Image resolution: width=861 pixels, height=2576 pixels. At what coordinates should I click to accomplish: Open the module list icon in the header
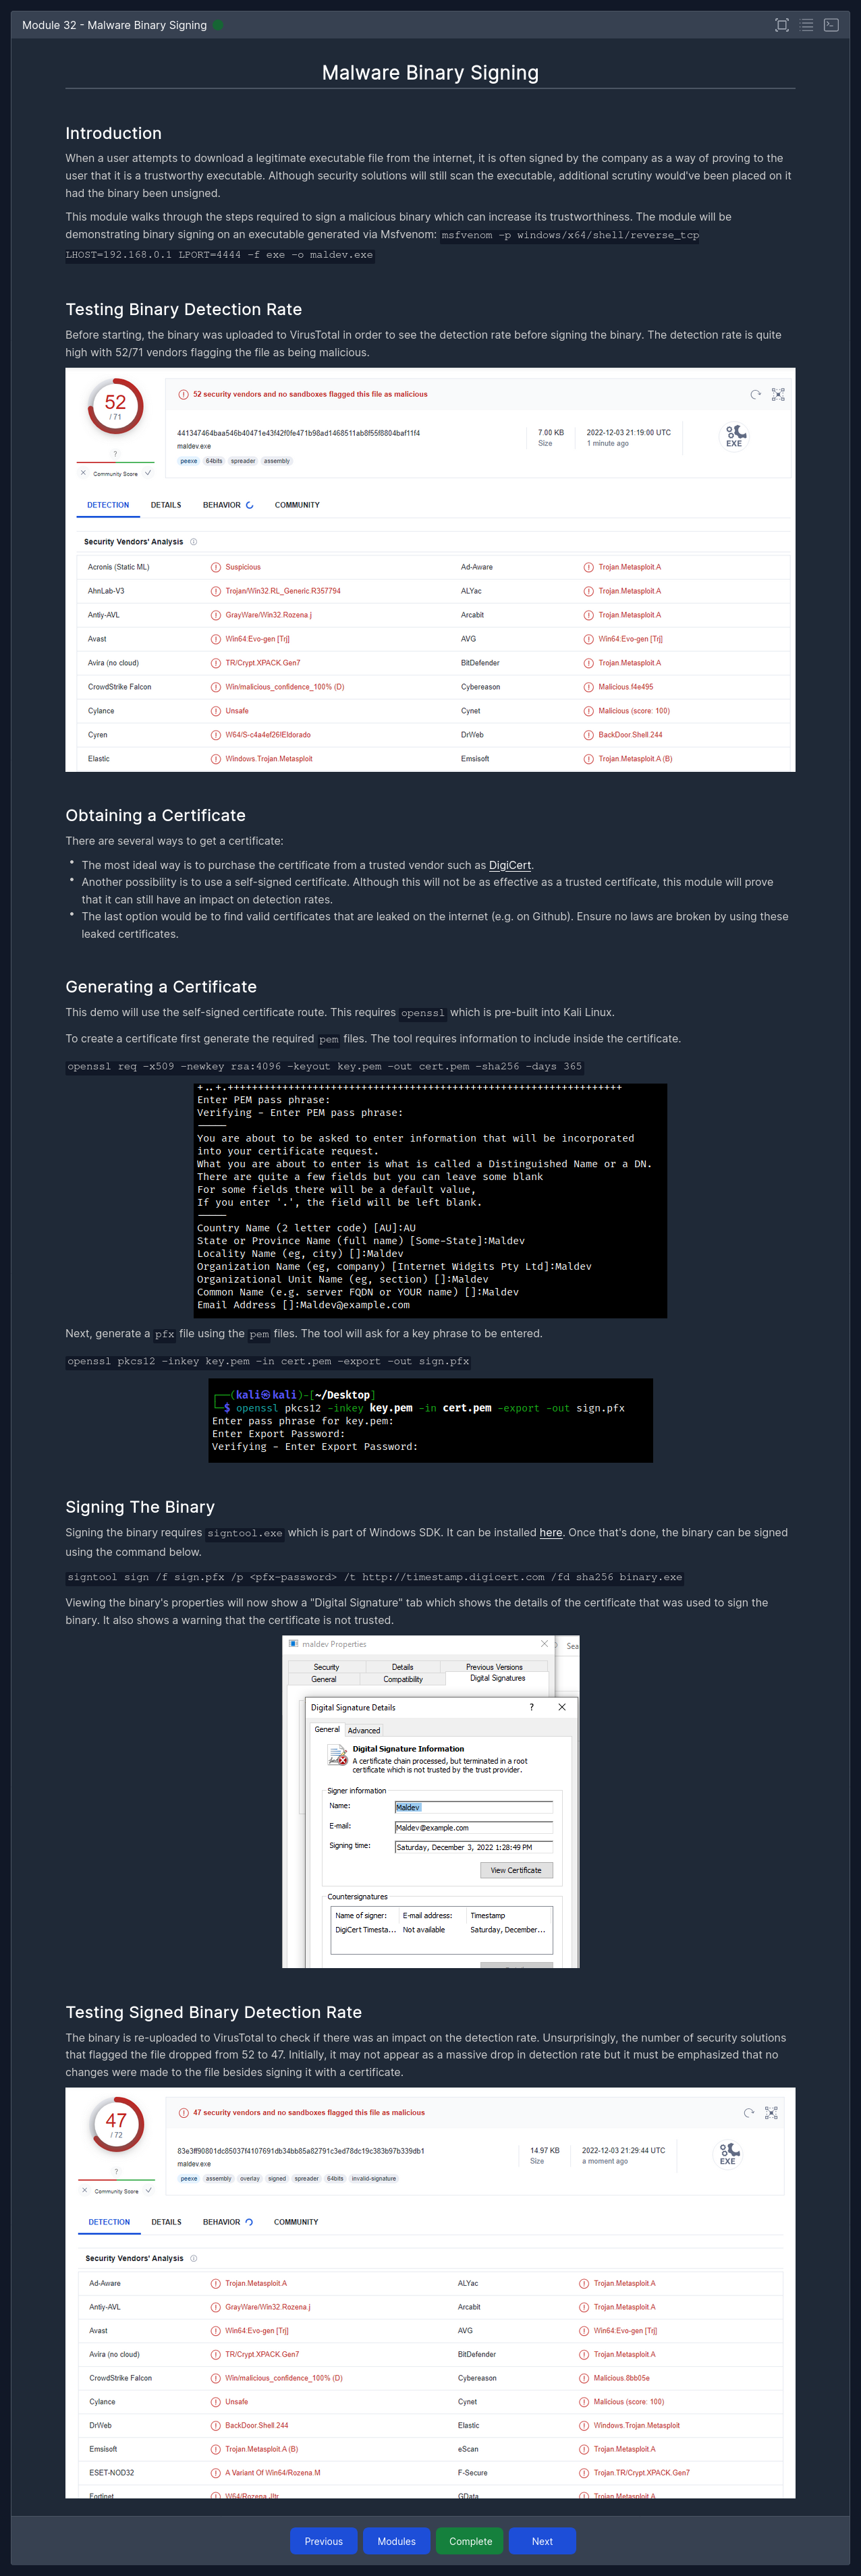coord(807,25)
